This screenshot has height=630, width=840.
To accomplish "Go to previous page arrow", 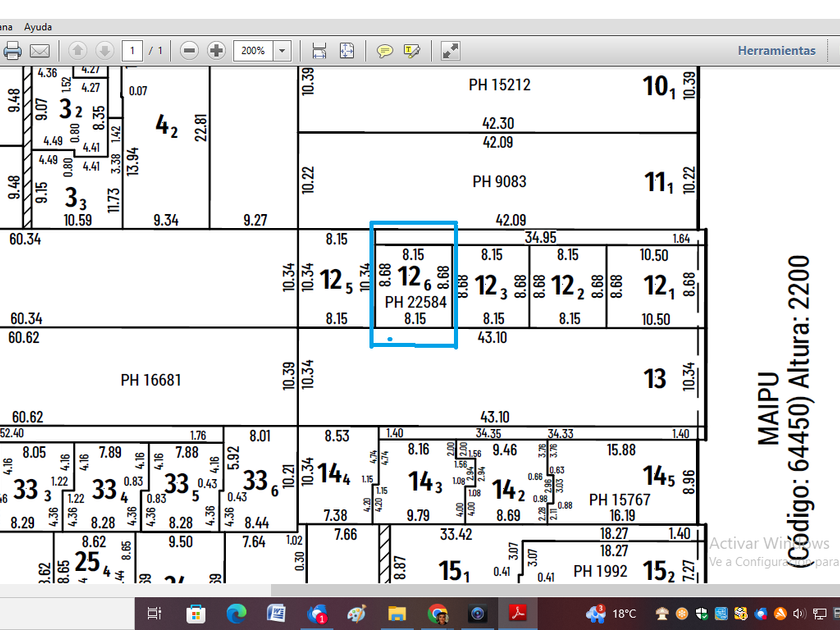I will click(x=77, y=50).
